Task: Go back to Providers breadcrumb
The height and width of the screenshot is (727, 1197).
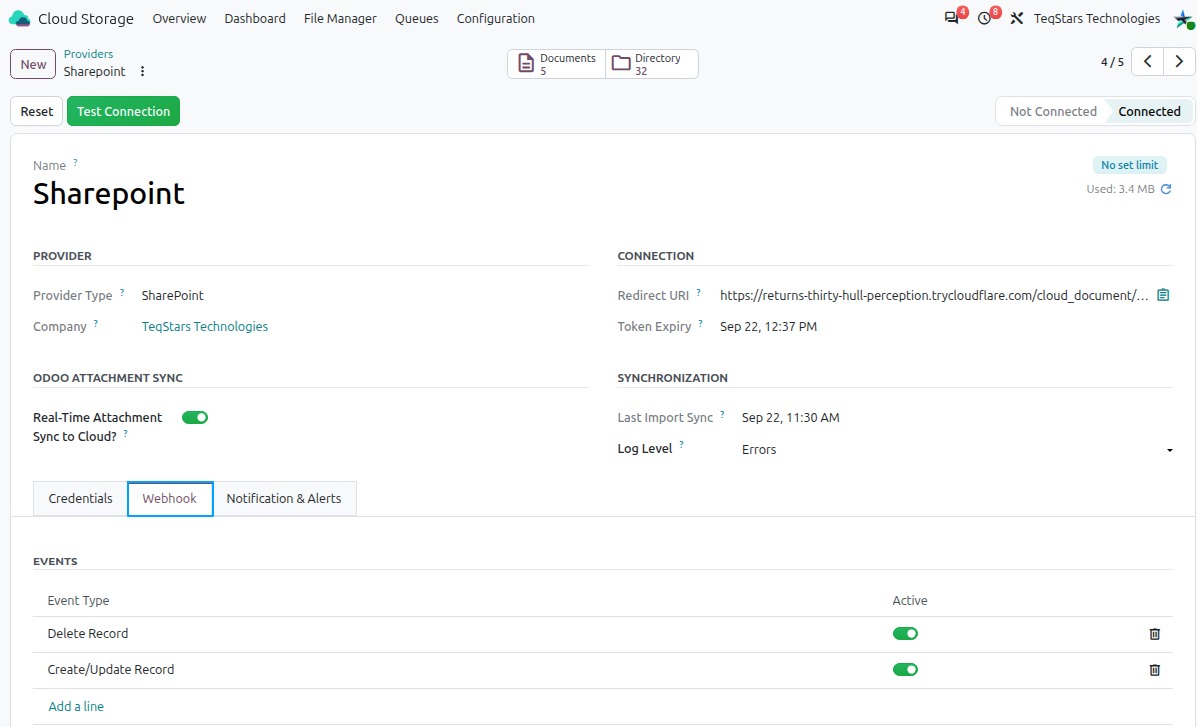Action: pyautogui.click(x=89, y=54)
